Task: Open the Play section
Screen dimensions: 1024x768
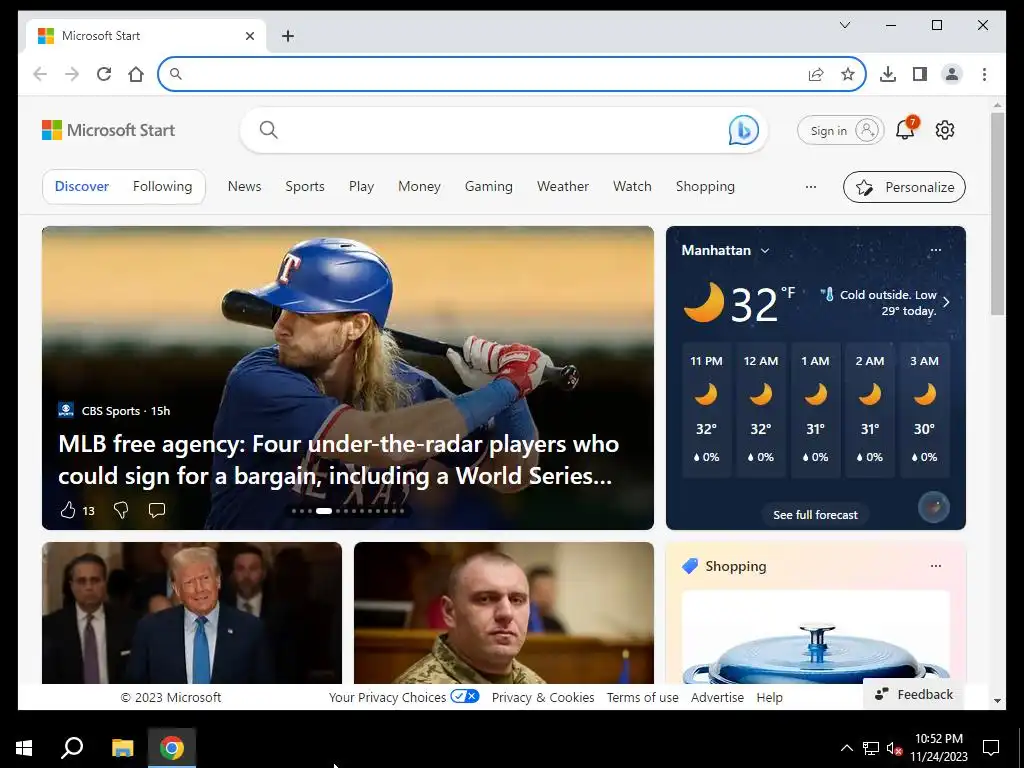Action: 361,187
